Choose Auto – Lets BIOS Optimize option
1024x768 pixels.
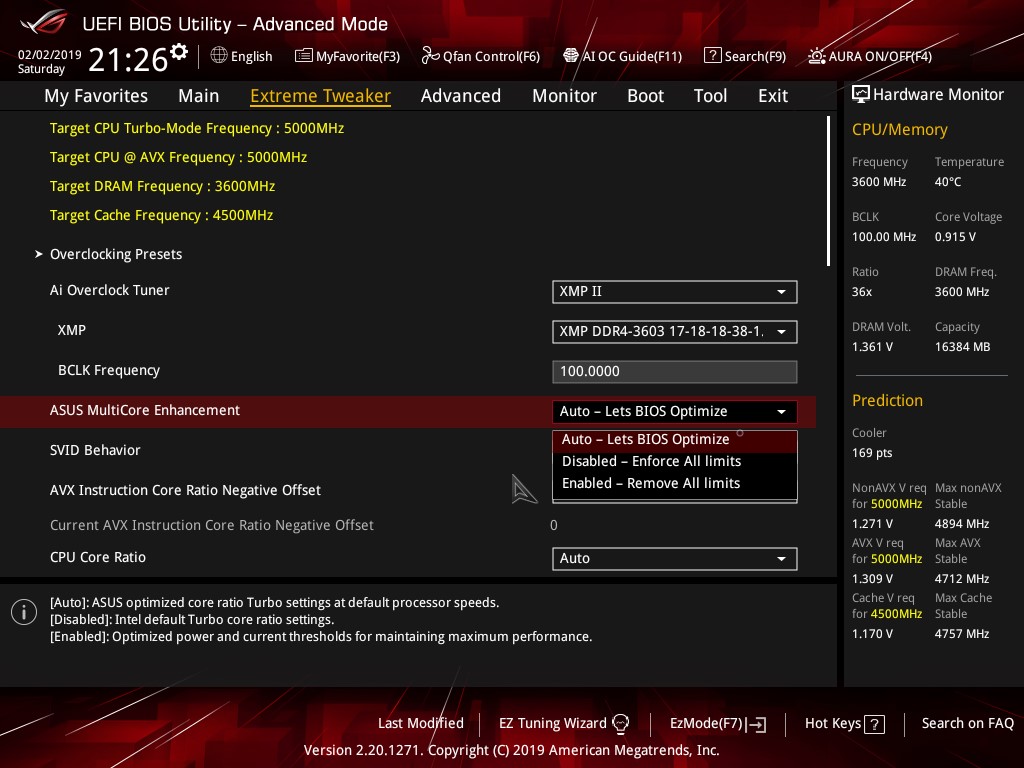[x=675, y=440]
